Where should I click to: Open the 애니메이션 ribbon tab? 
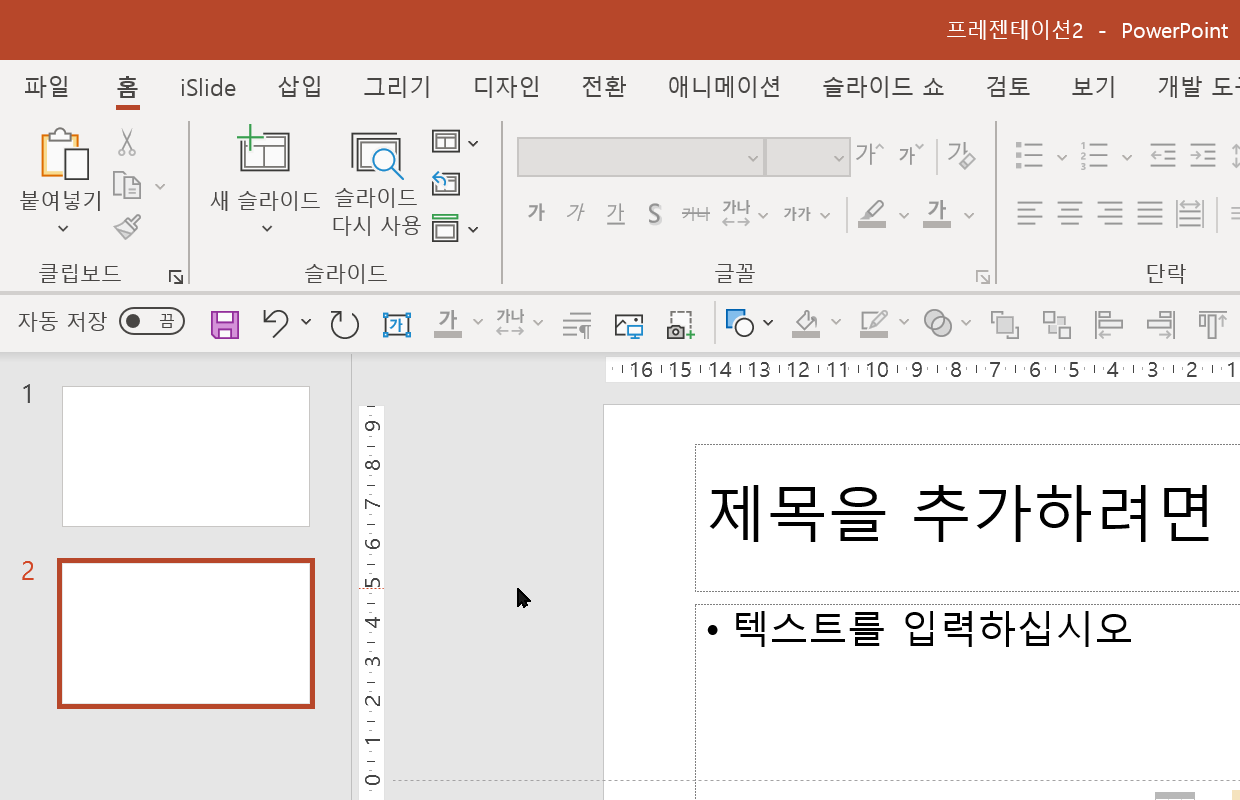coord(724,87)
